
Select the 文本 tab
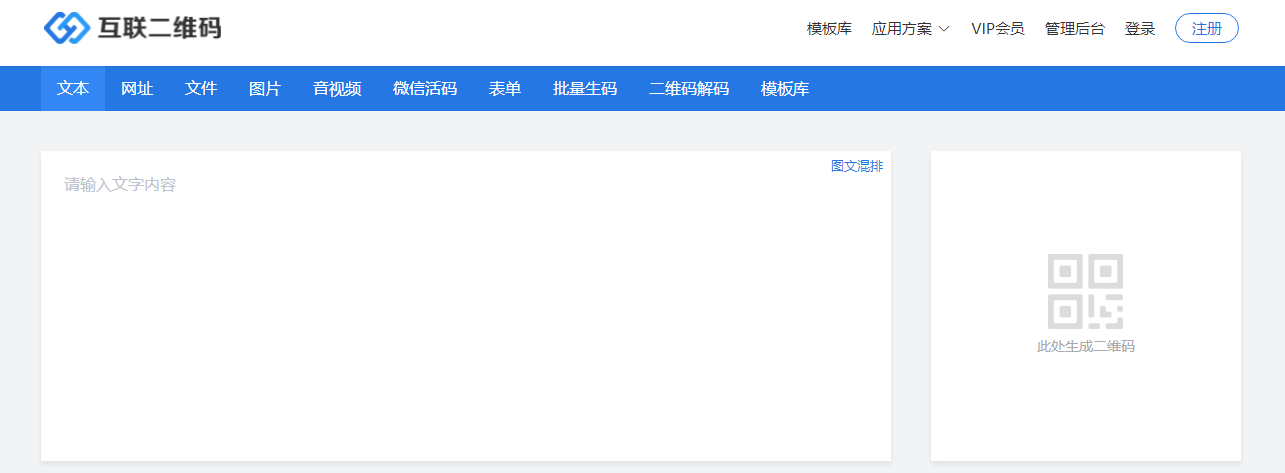pos(73,89)
